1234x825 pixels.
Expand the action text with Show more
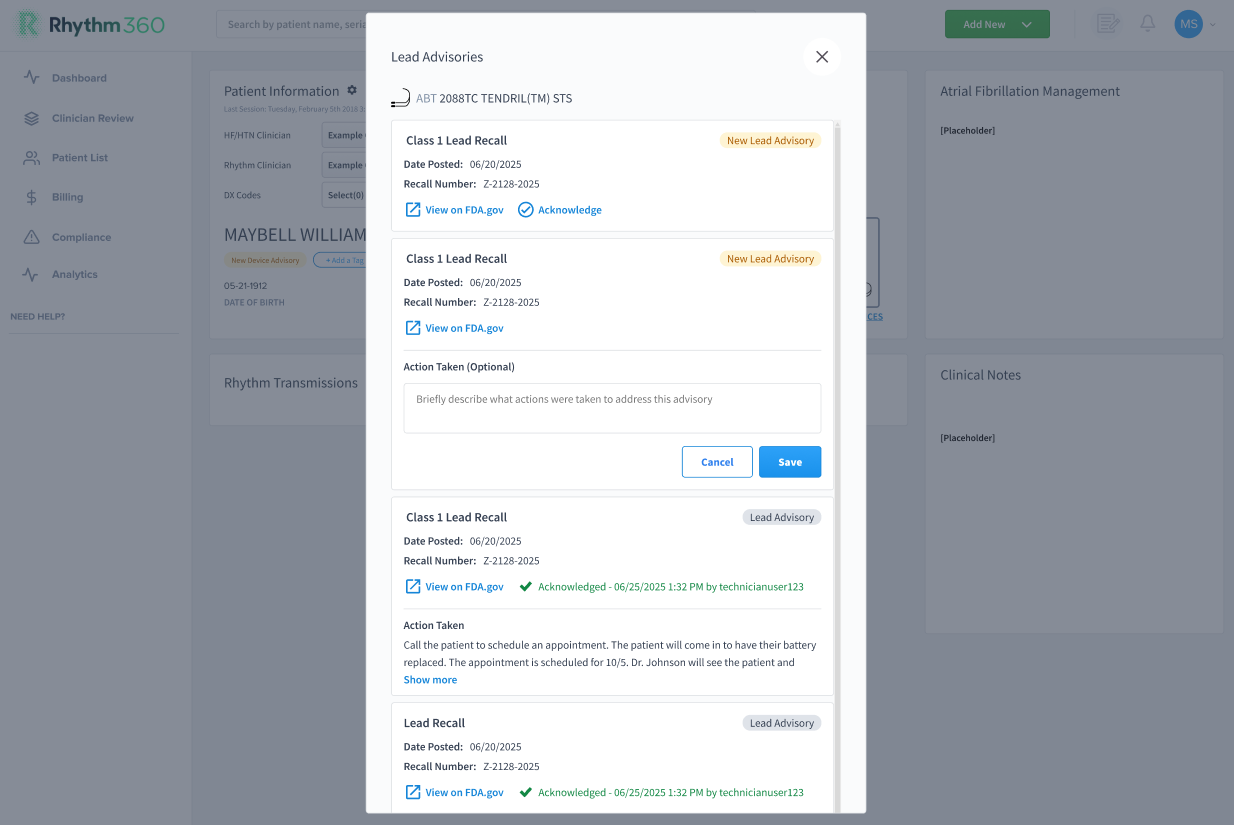tap(430, 680)
